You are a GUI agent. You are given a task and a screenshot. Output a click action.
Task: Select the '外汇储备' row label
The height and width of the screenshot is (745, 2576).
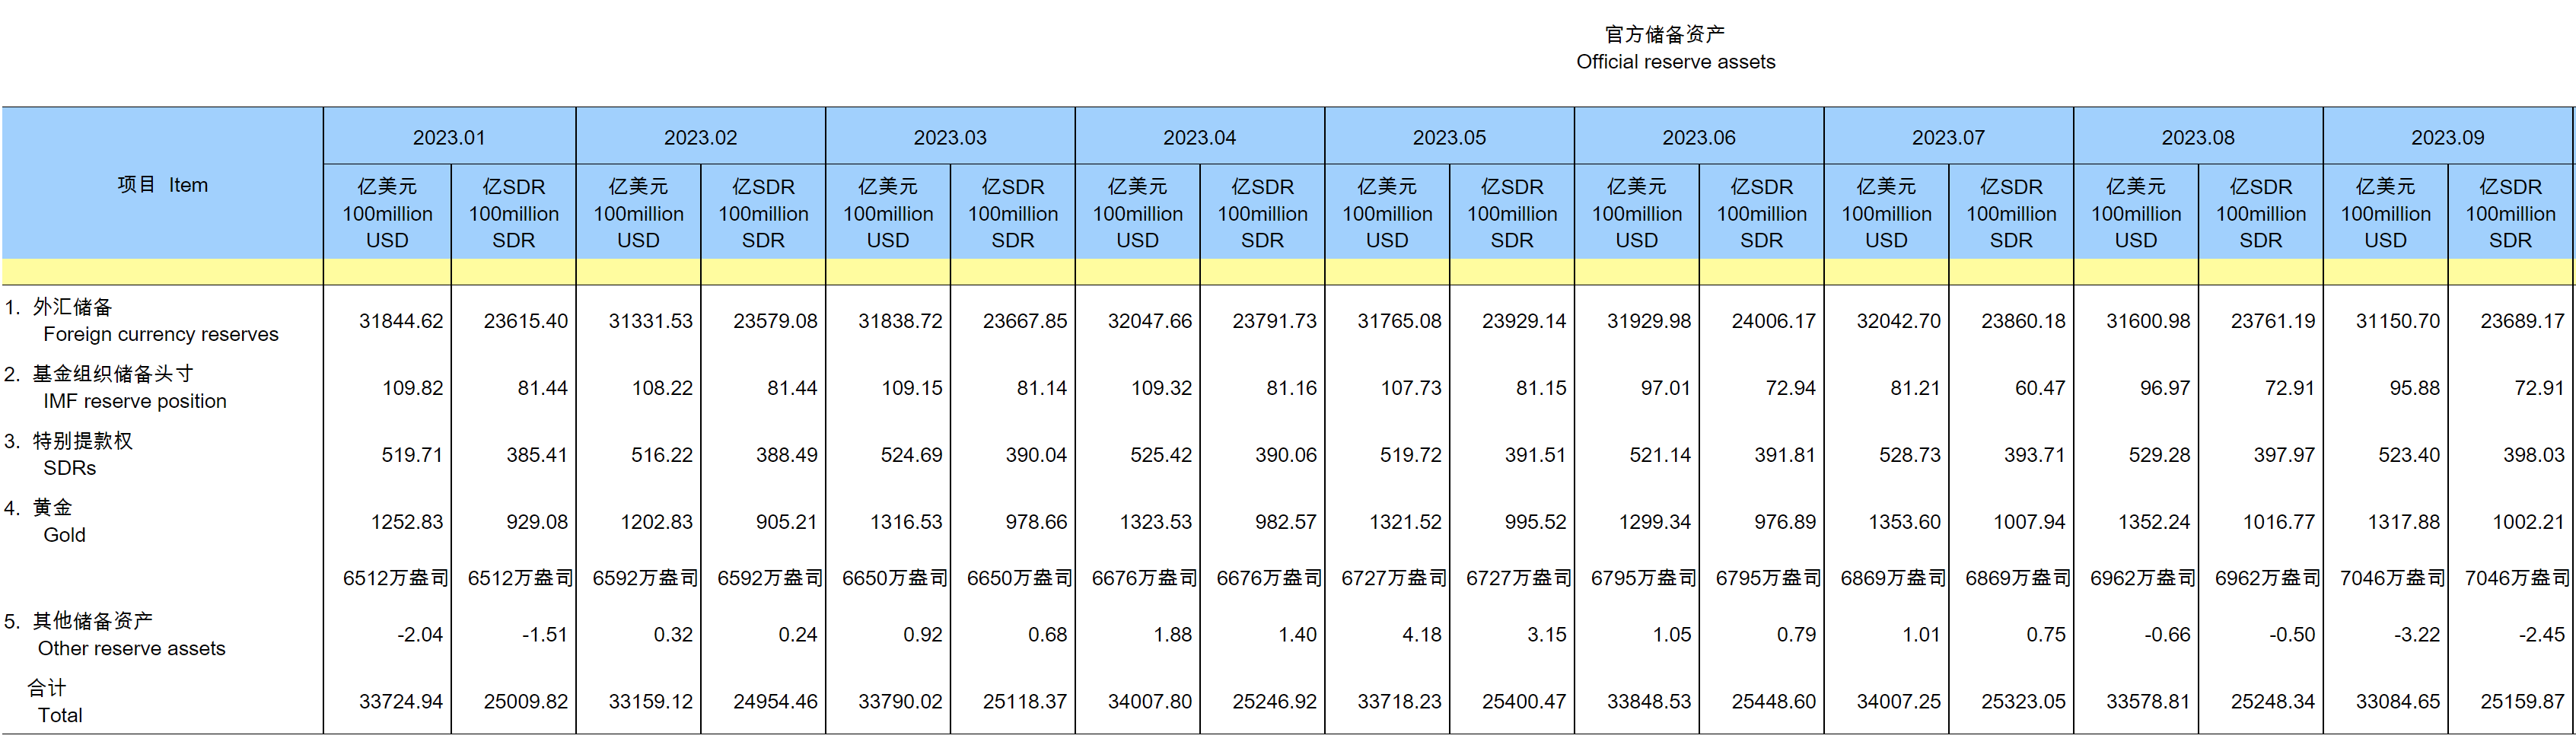(x=72, y=307)
